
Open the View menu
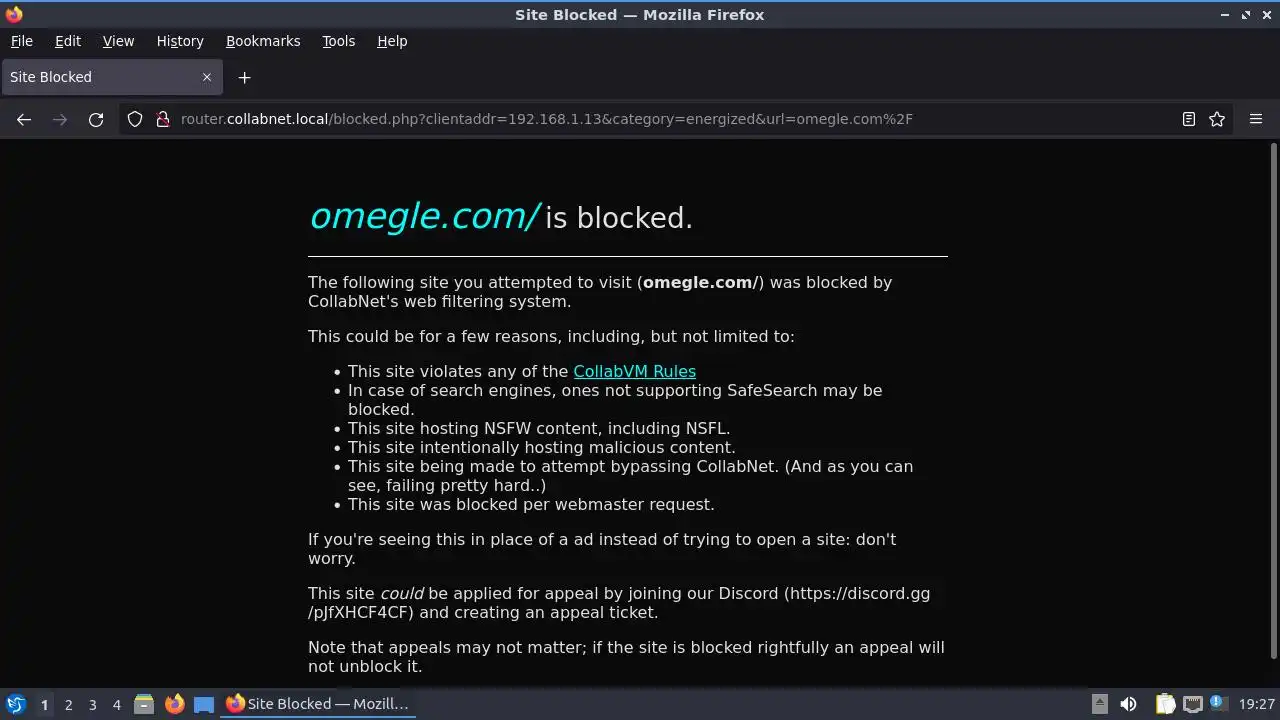click(118, 41)
